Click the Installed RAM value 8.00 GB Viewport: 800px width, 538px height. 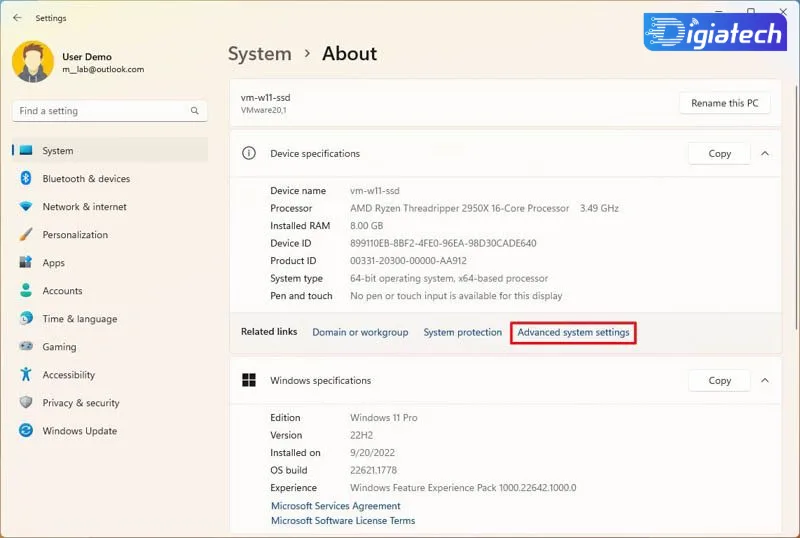tap(366, 226)
